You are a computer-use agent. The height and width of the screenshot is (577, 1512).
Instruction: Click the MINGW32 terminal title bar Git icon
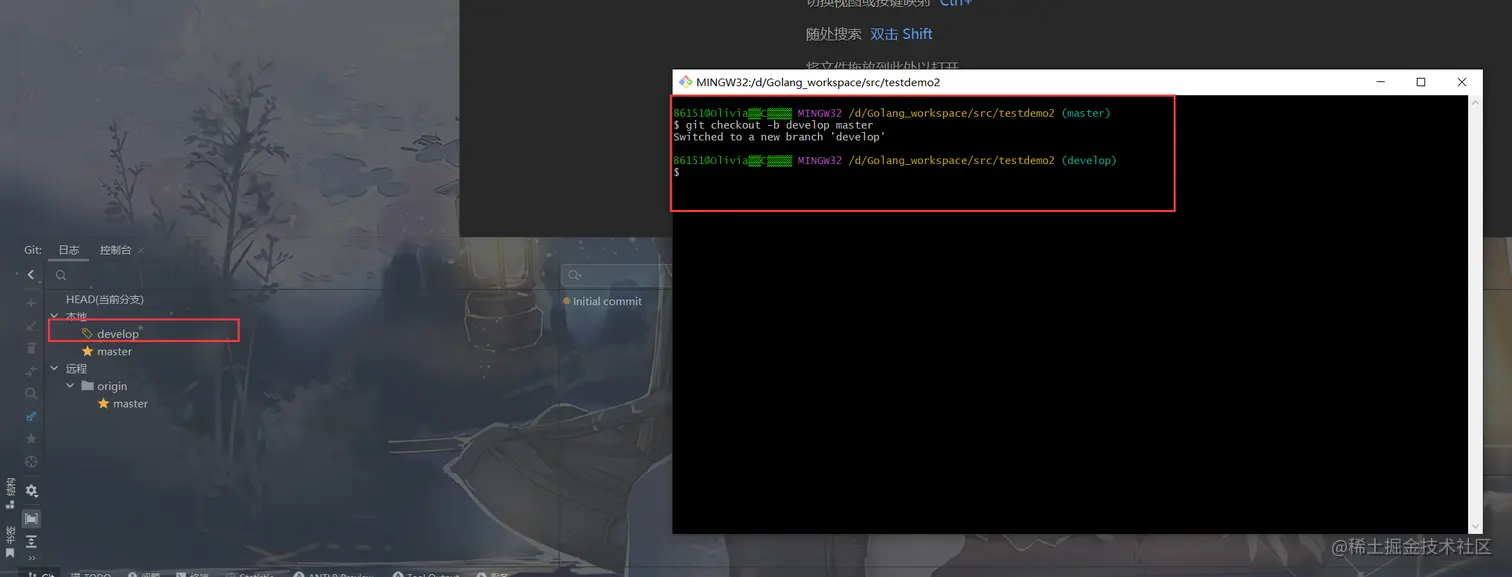[685, 82]
